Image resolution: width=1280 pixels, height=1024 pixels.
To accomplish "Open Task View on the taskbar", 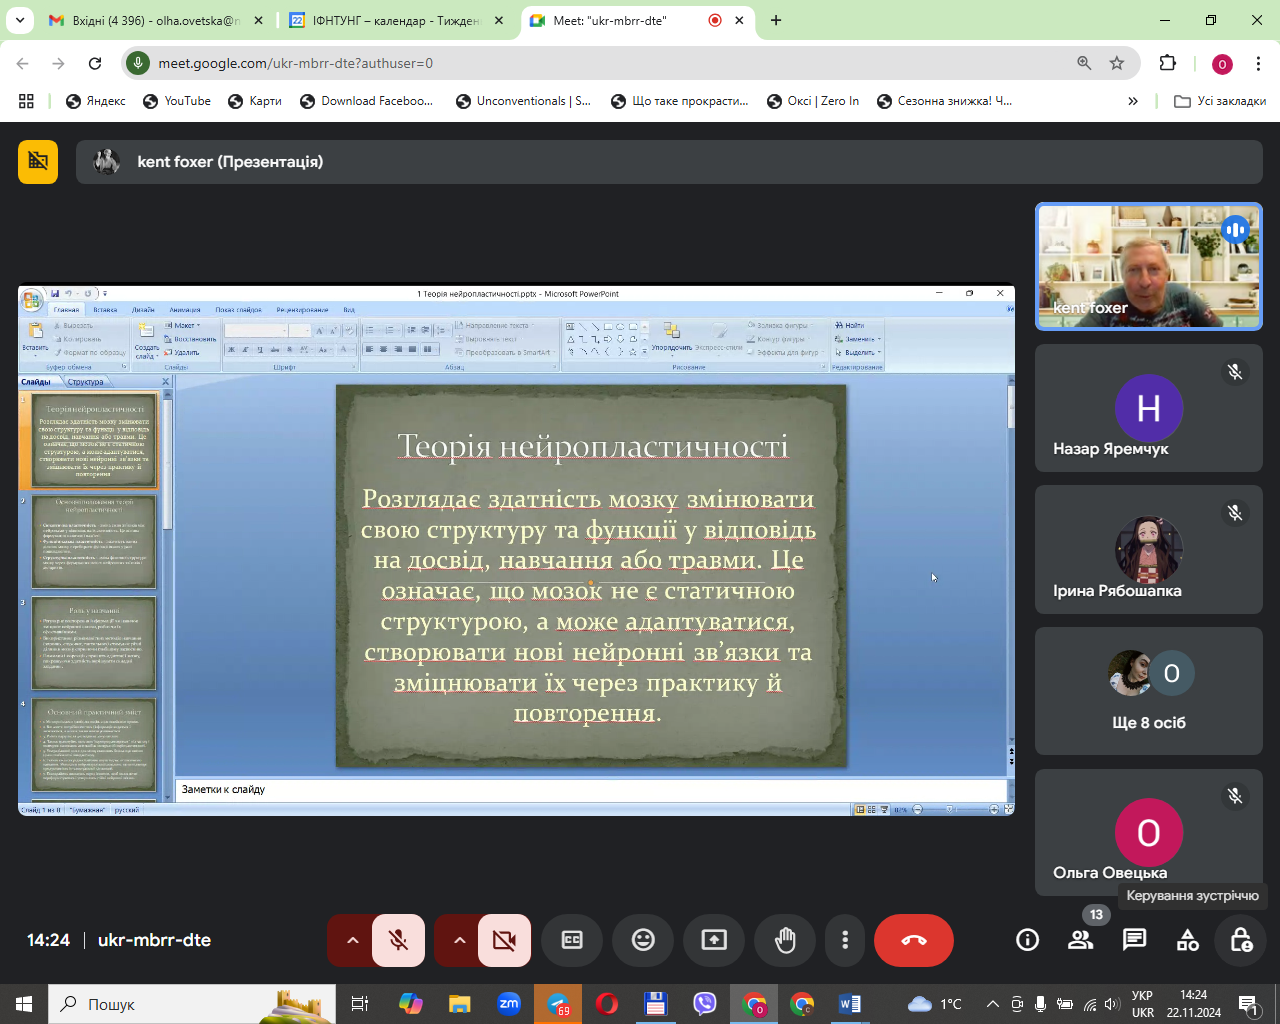I will pos(359,1004).
